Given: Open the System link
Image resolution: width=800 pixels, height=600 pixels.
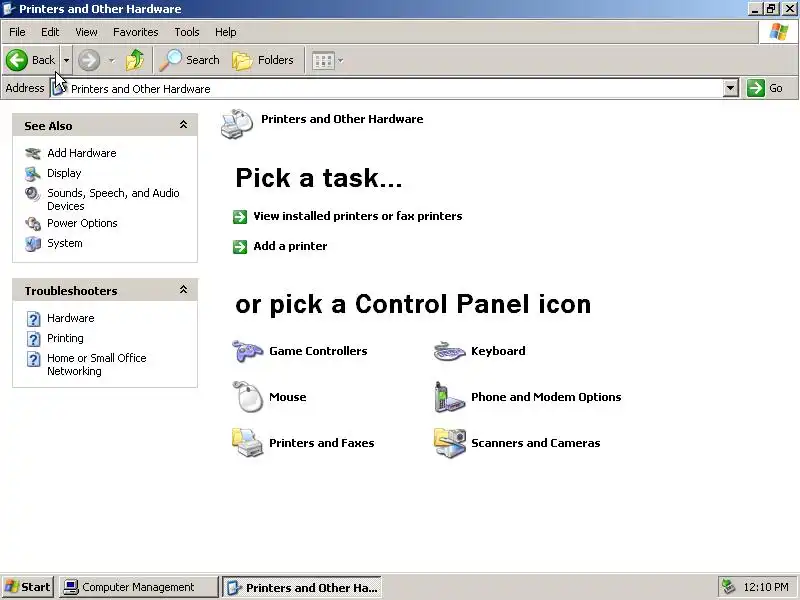Looking at the screenshot, I should tap(65, 243).
